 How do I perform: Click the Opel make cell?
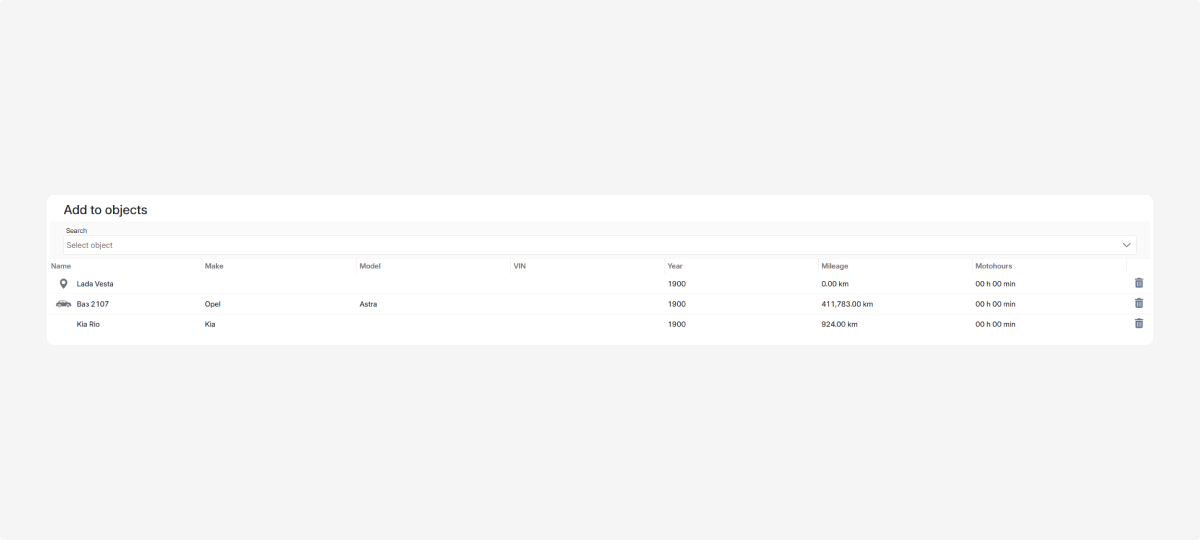tap(212, 304)
